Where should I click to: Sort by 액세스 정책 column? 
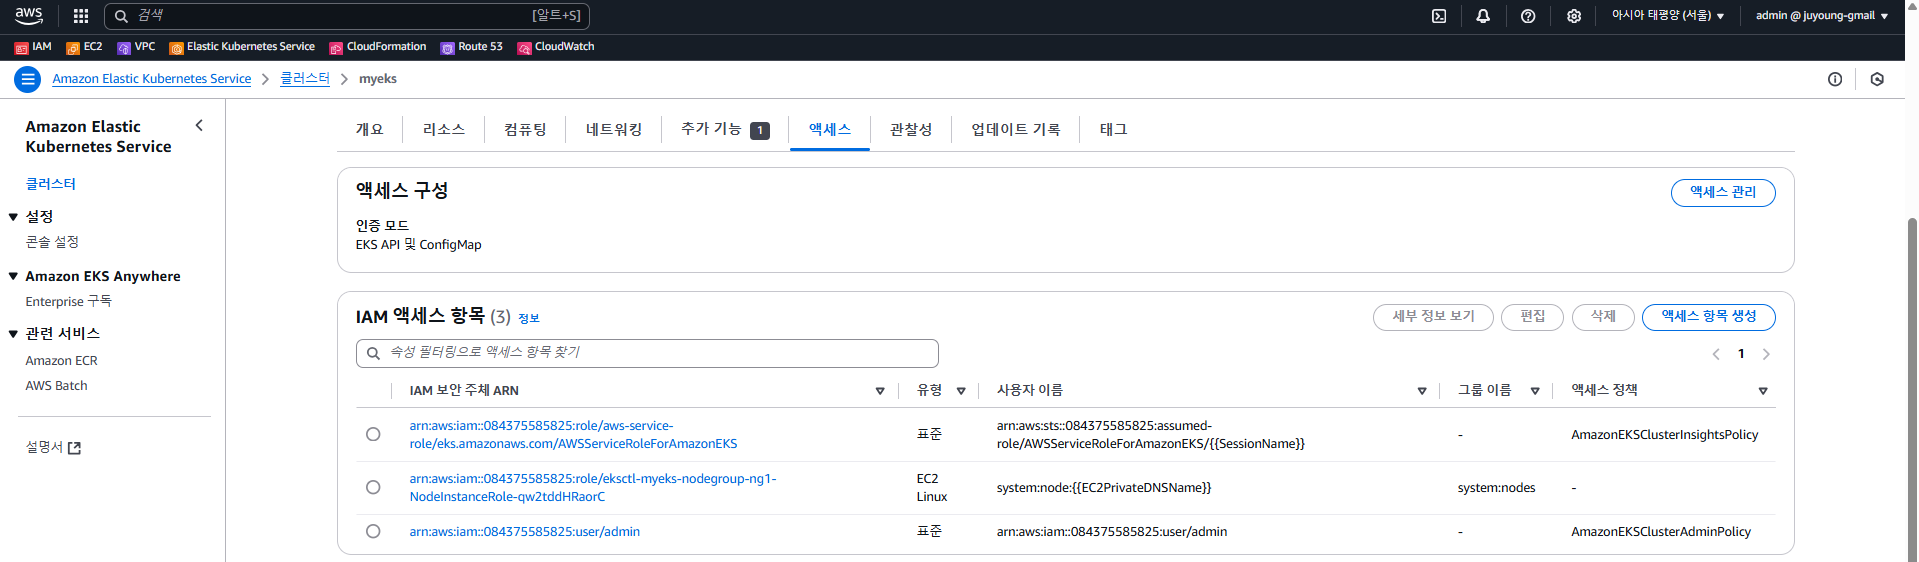coord(1763,391)
